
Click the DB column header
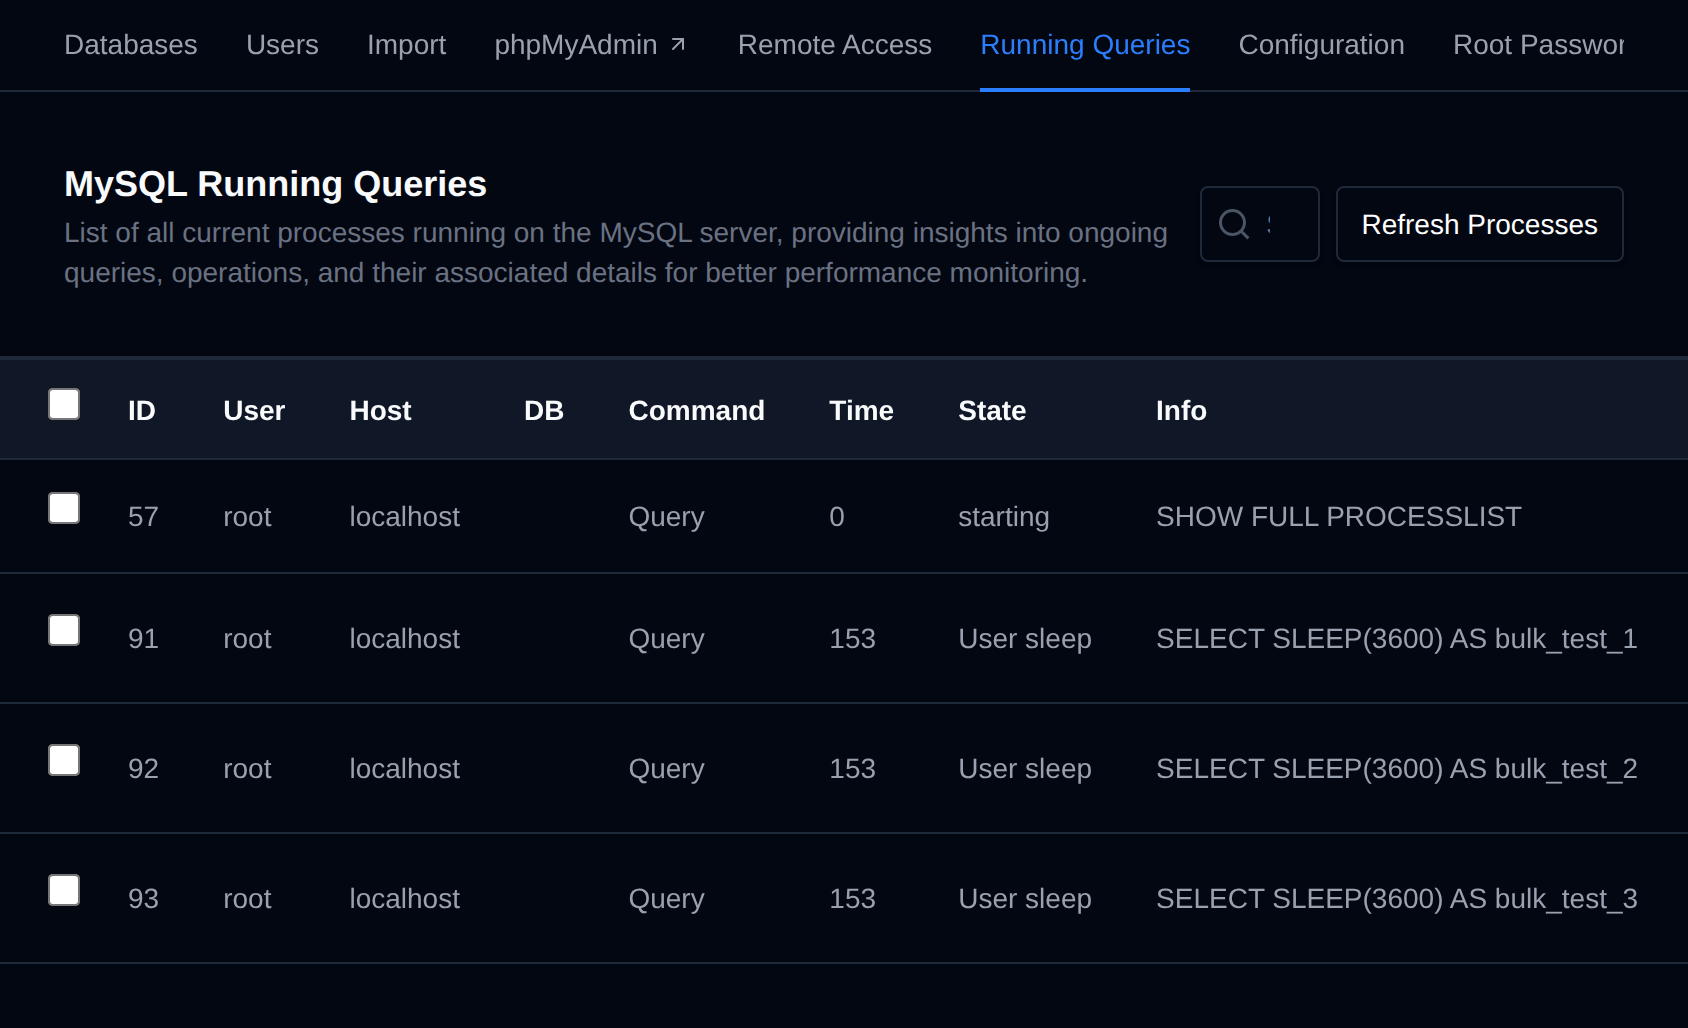544,411
